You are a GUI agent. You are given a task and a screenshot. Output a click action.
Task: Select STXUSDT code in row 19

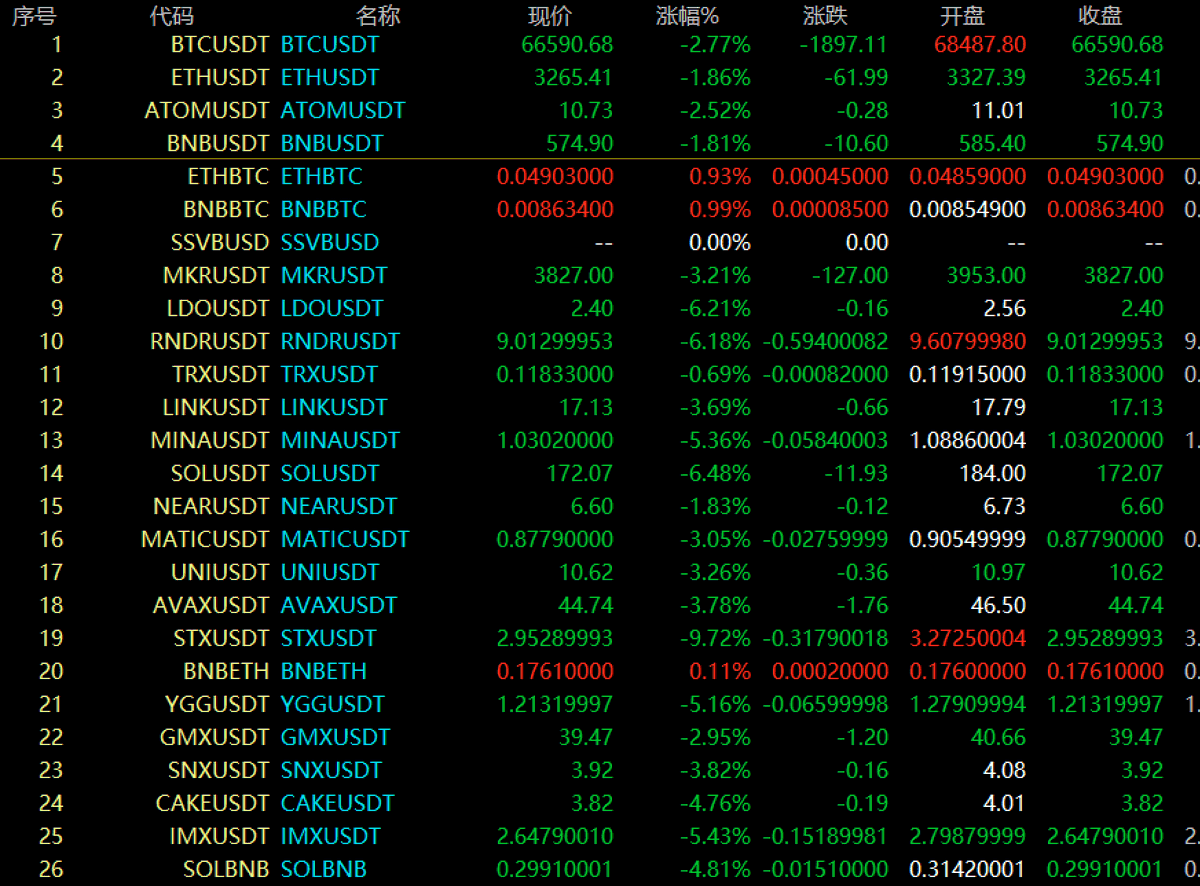pos(222,638)
